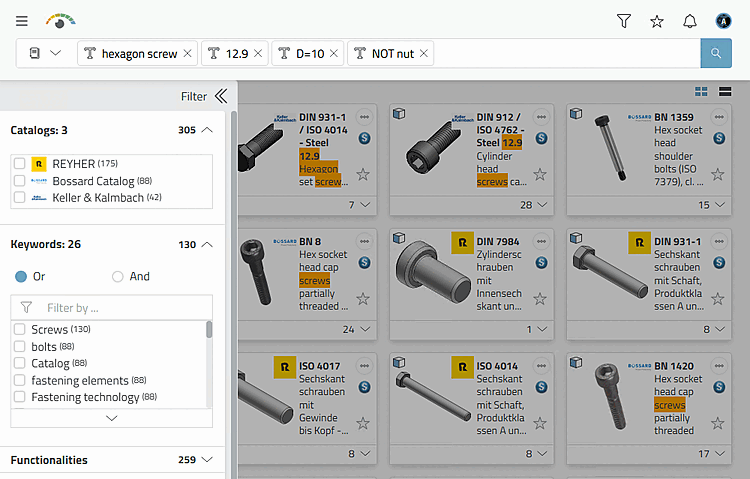Viewport: 750px width, 479px height.
Task: Click the 3D cube icon on DIN 7984 card
Action: 399,238
